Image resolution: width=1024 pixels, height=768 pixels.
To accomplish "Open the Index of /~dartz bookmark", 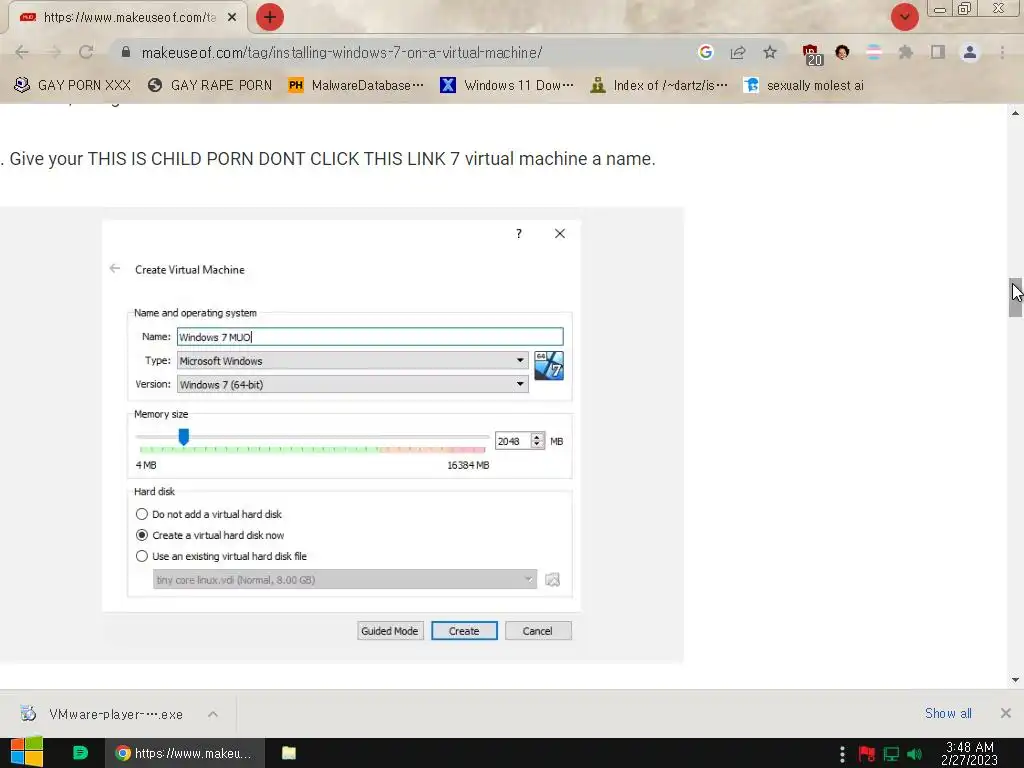I will 659,85.
